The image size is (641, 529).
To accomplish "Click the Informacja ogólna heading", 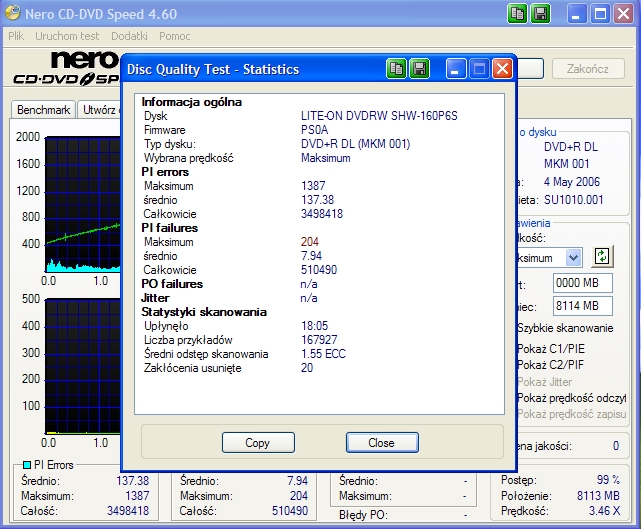I will point(191,102).
